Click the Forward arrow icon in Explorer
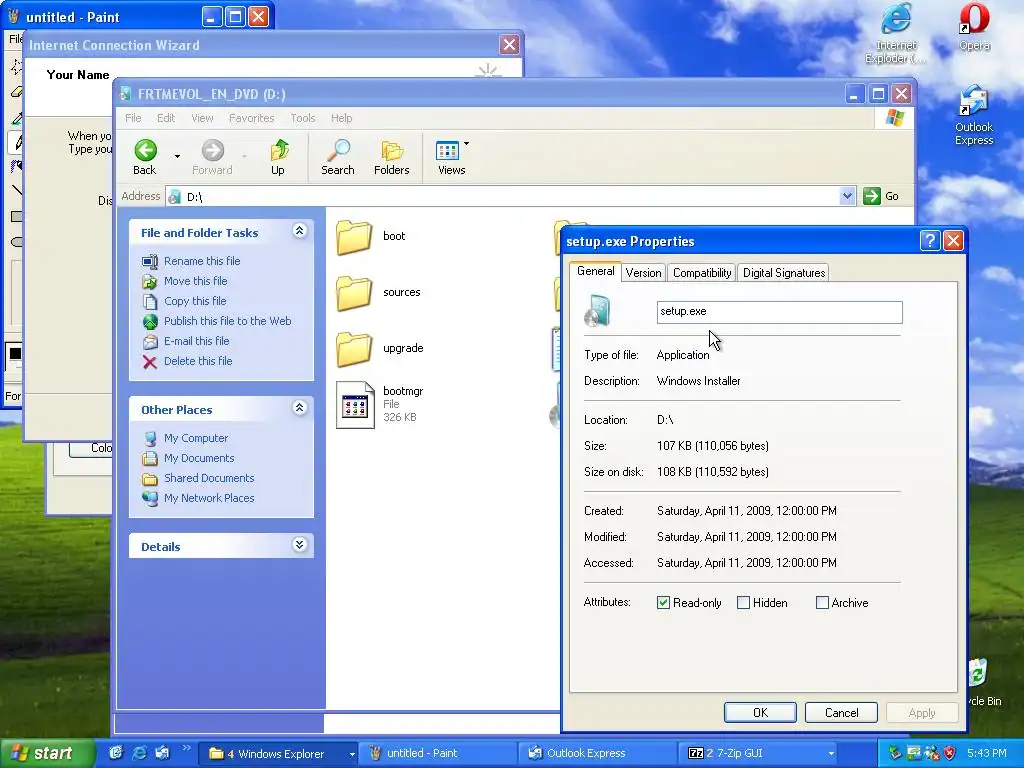 212,150
